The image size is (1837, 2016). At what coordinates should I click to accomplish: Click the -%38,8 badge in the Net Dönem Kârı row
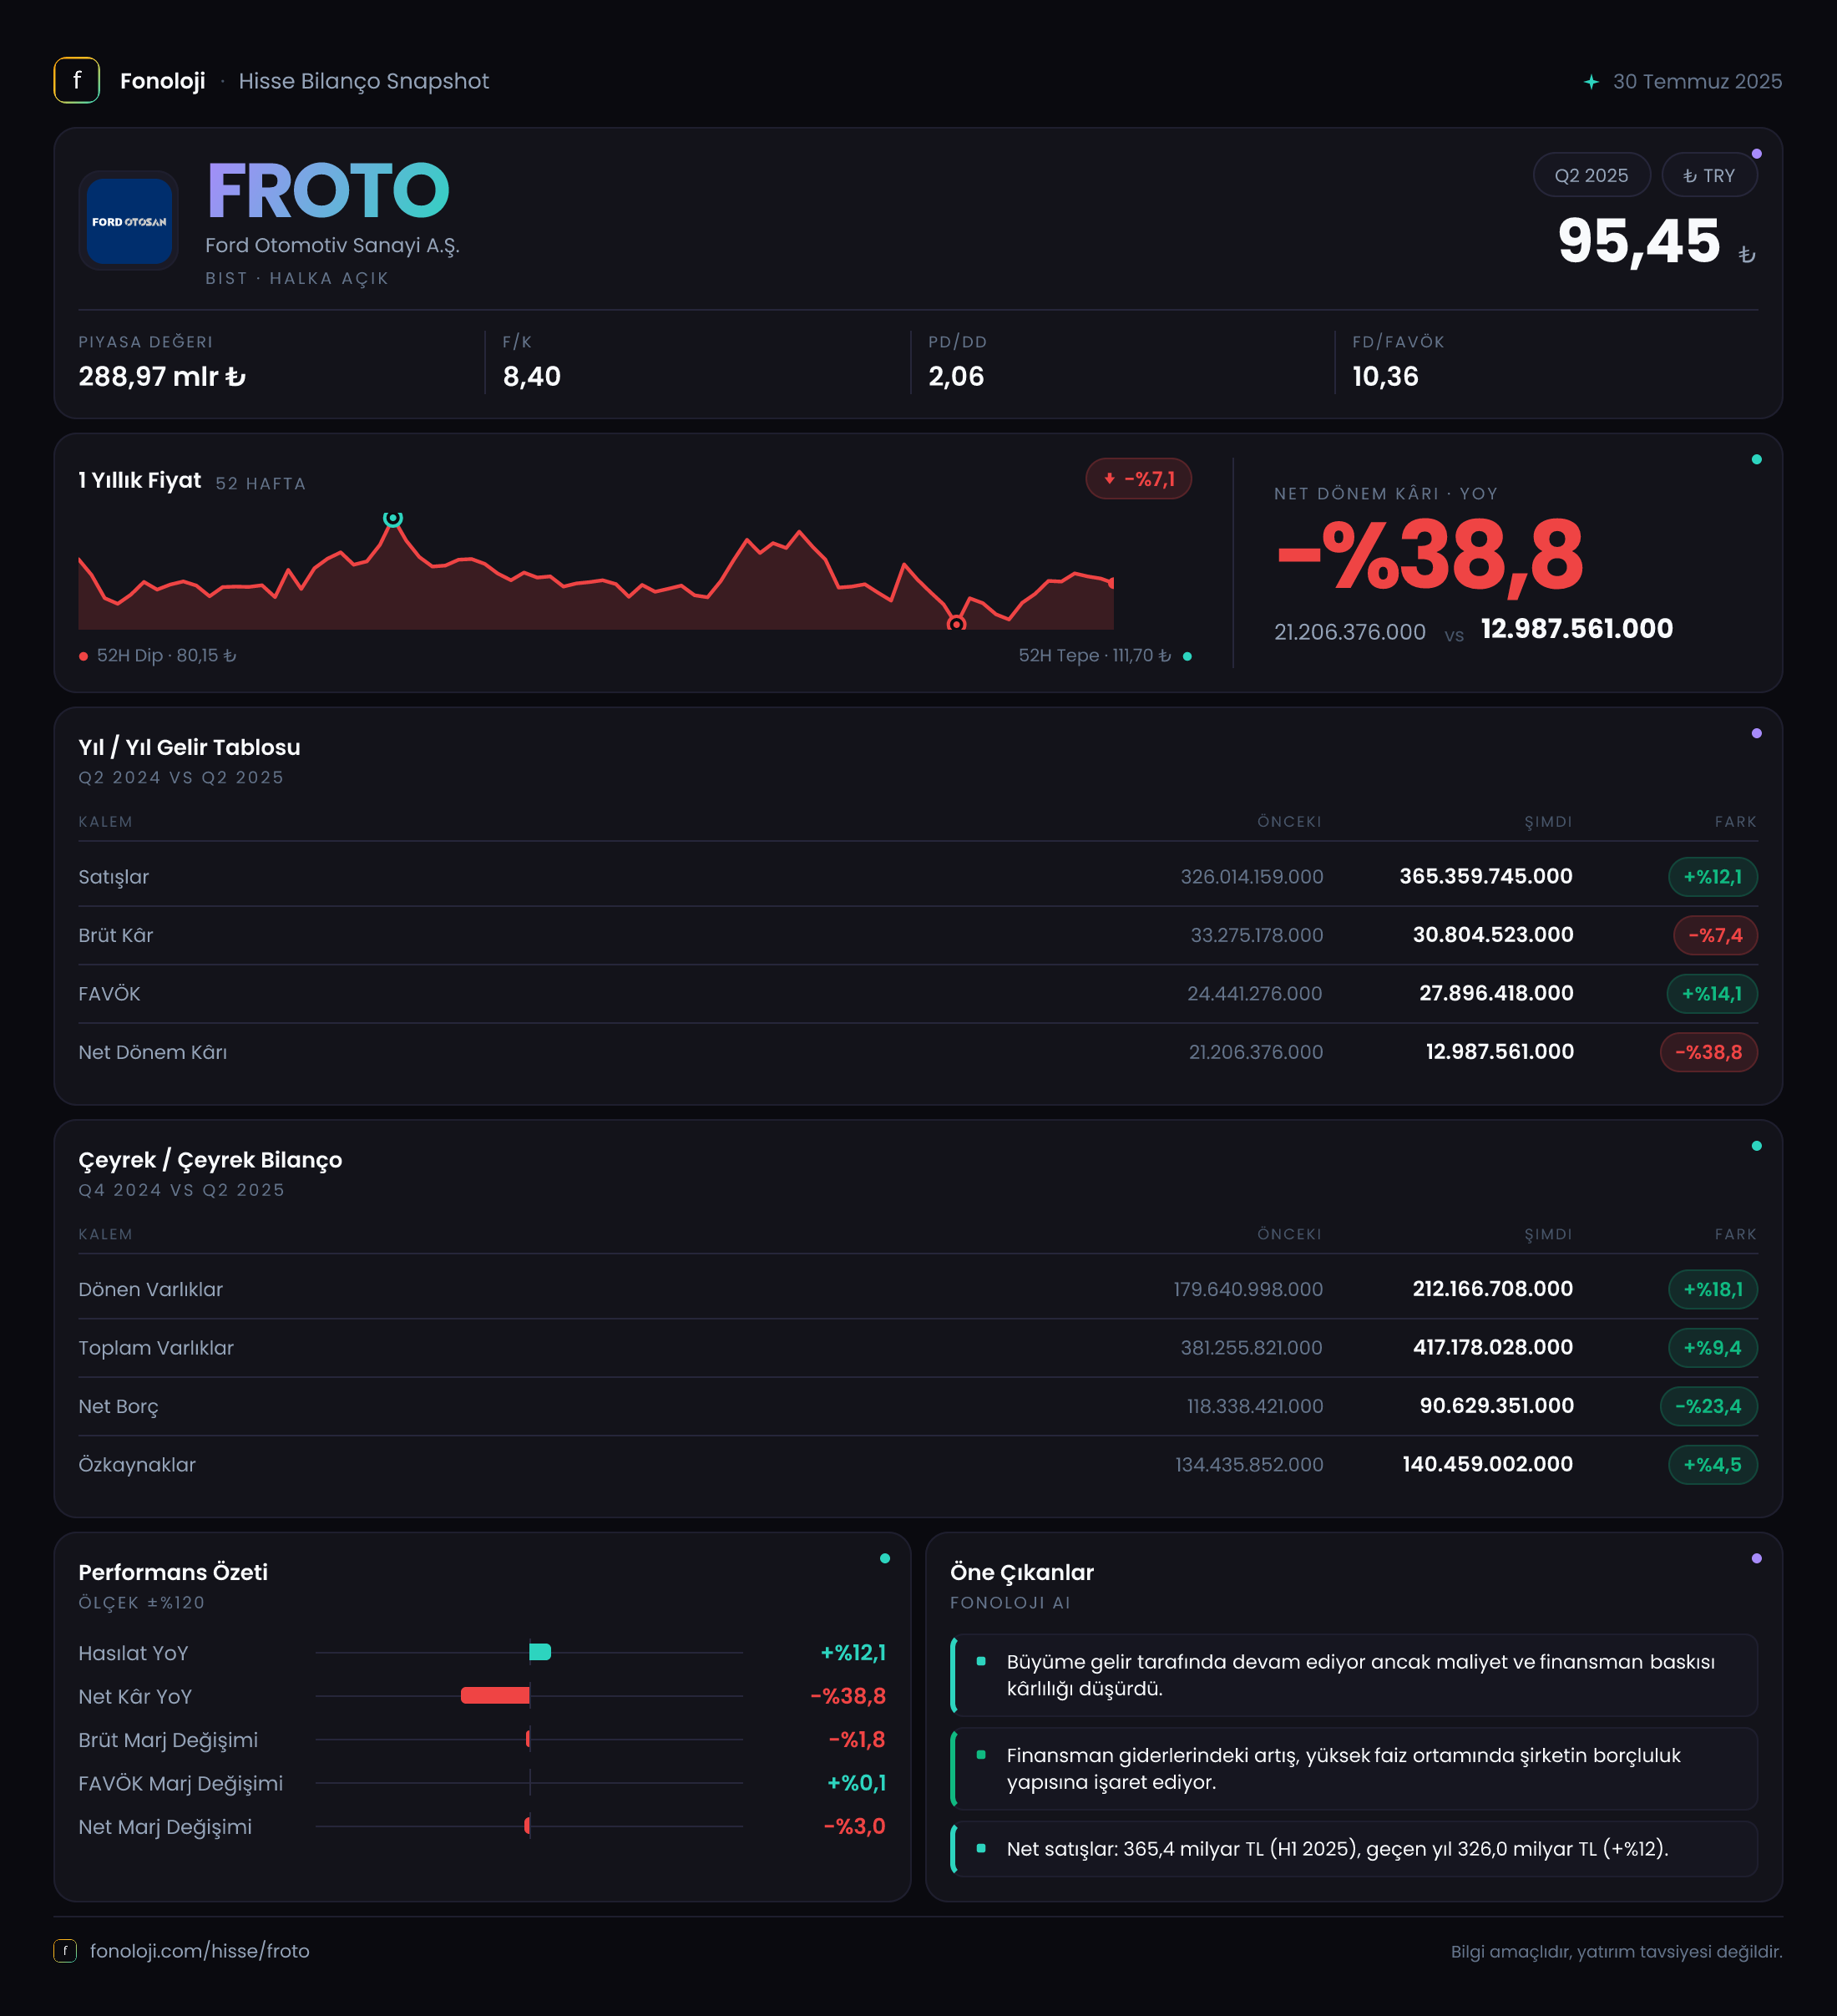point(1708,1052)
